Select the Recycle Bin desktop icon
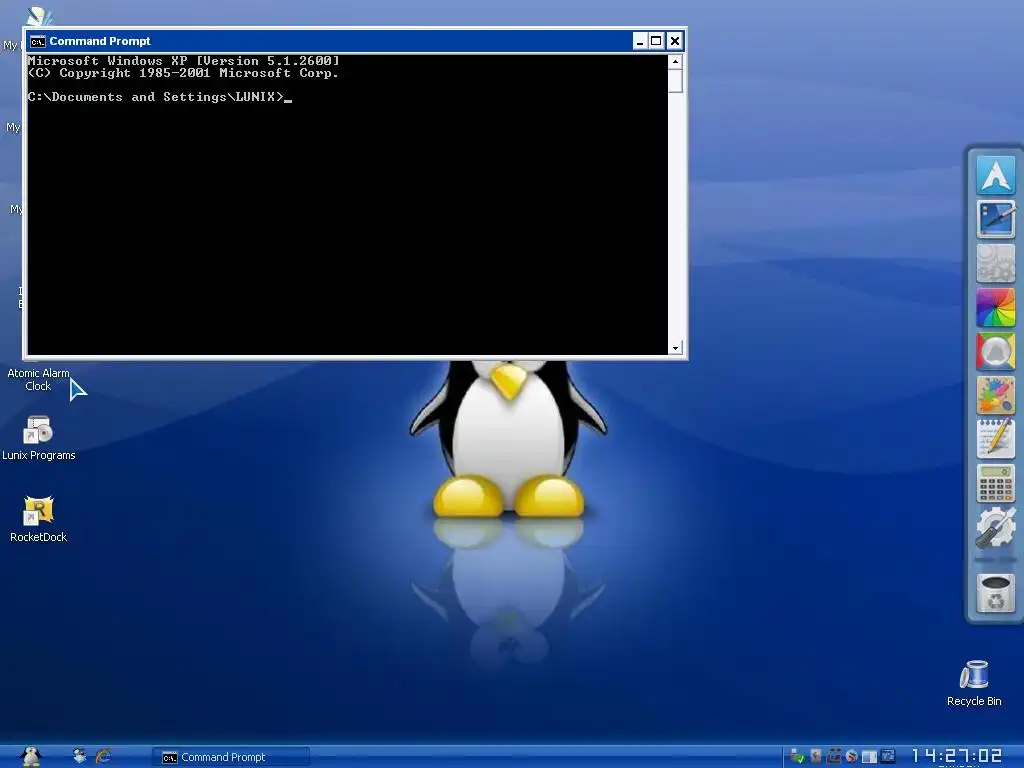This screenshot has height=768, width=1024. coord(974,683)
